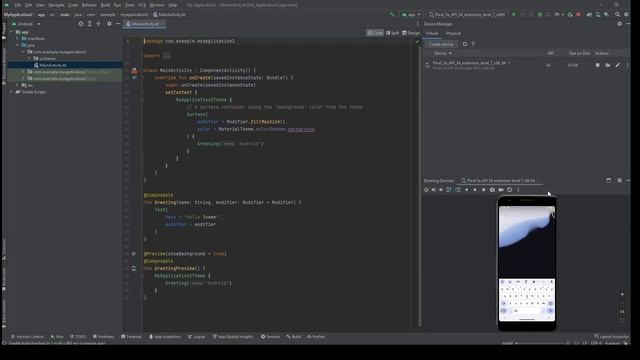Screen dimensions: 640x360
Task: Open Search Everywhere magnifier icon
Action: coord(618,14)
